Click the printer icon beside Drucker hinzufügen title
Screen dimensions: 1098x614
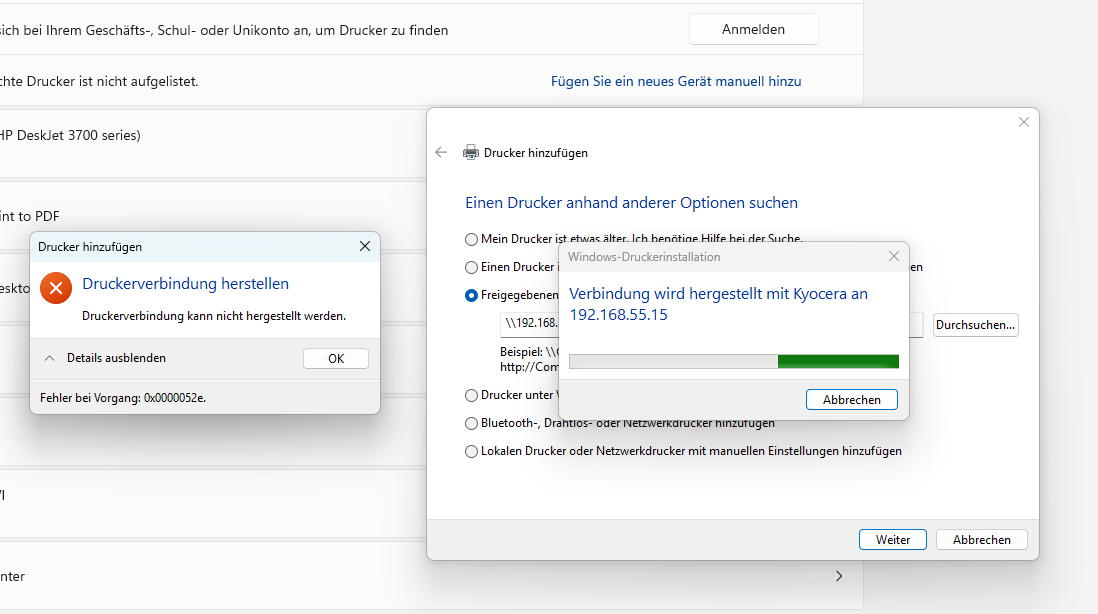pyautogui.click(x=470, y=152)
